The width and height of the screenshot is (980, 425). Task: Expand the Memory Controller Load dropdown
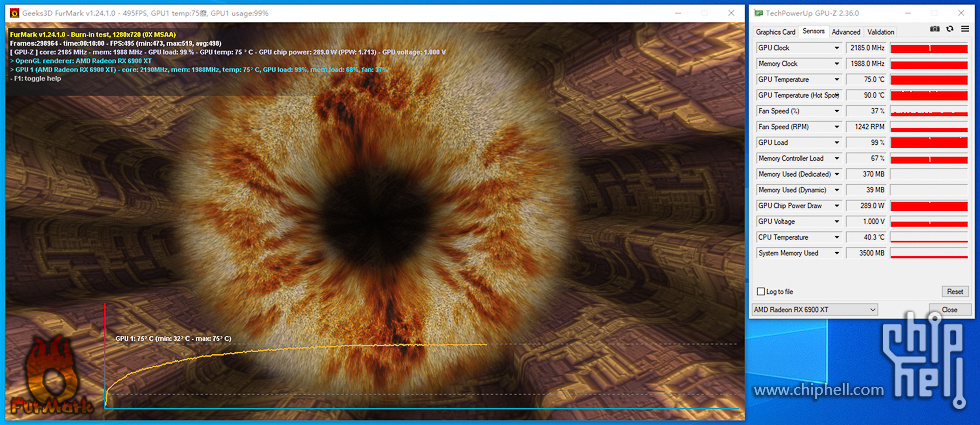click(x=836, y=158)
